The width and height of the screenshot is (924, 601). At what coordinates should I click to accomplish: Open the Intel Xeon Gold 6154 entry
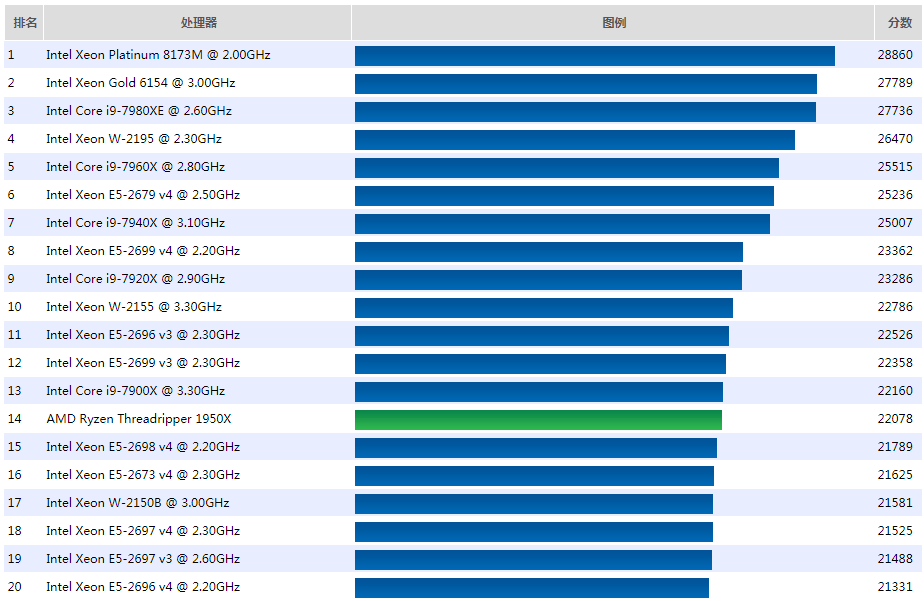coord(140,83)
